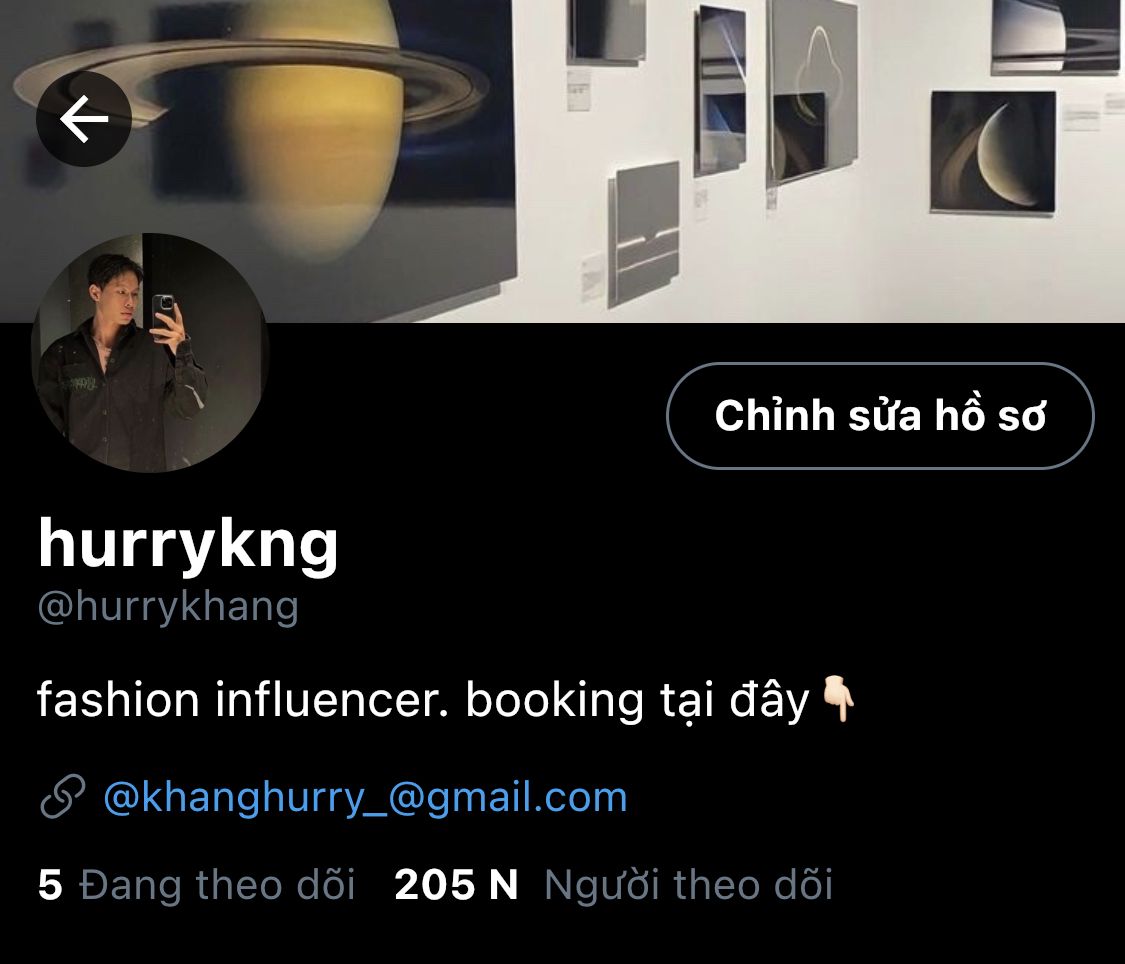
Task: Click the @hurrykhang username handle
Action: coord(168,608)
